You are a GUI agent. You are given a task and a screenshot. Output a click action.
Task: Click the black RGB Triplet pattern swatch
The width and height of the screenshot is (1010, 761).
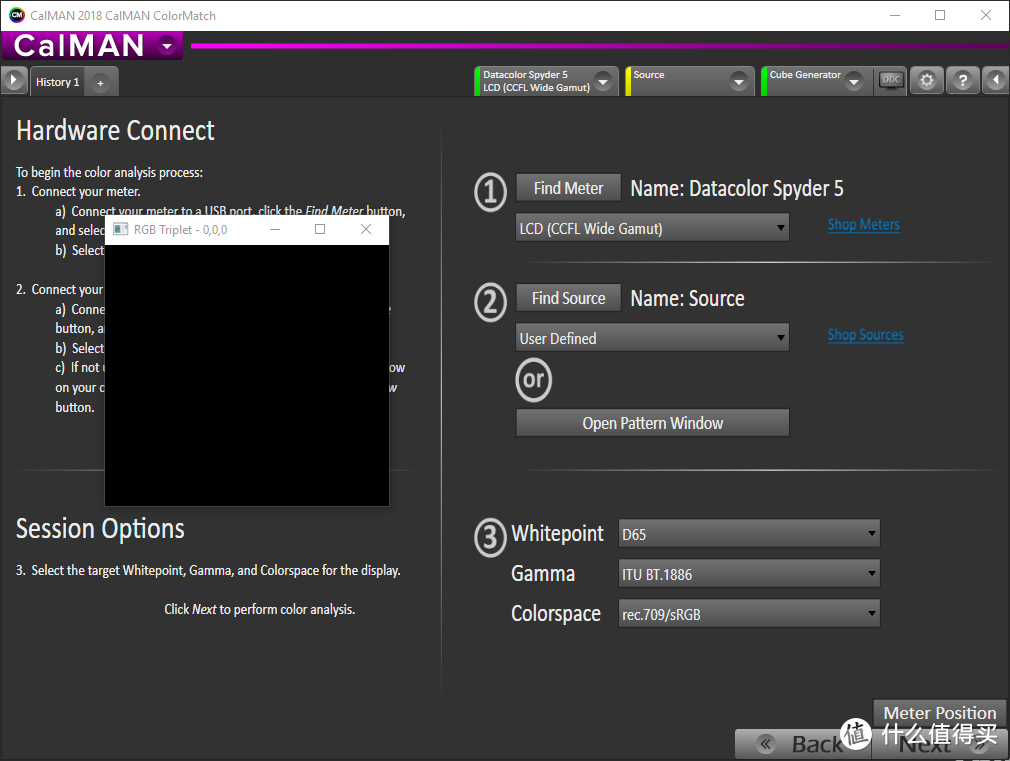click(246, 375)
